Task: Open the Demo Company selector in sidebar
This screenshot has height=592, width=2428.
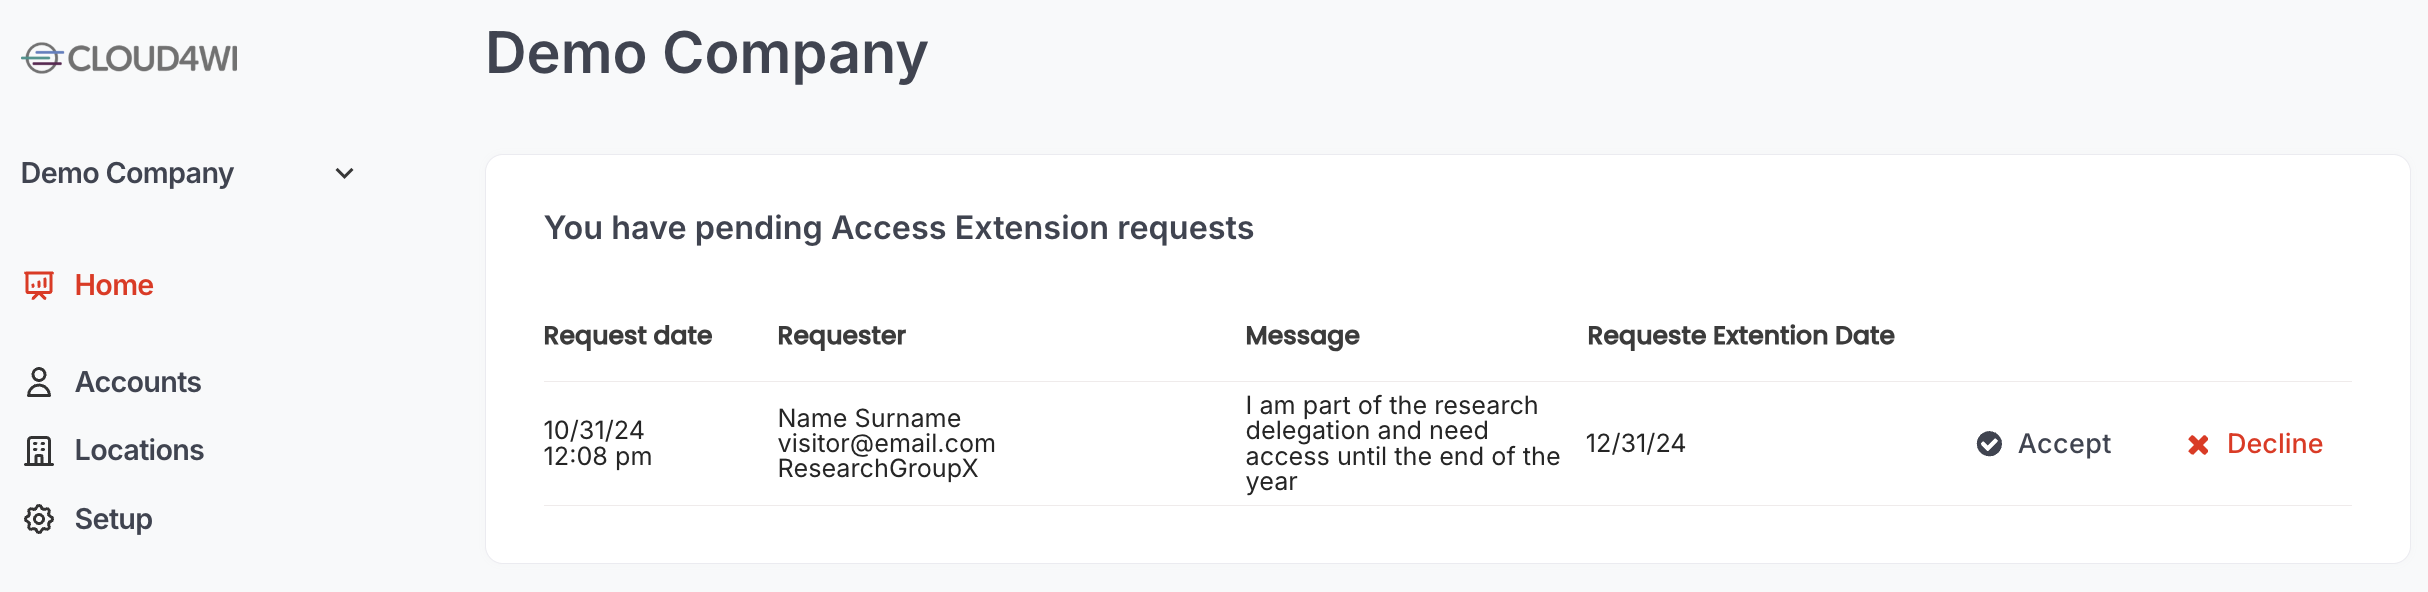Action: [x=128, y=174]
